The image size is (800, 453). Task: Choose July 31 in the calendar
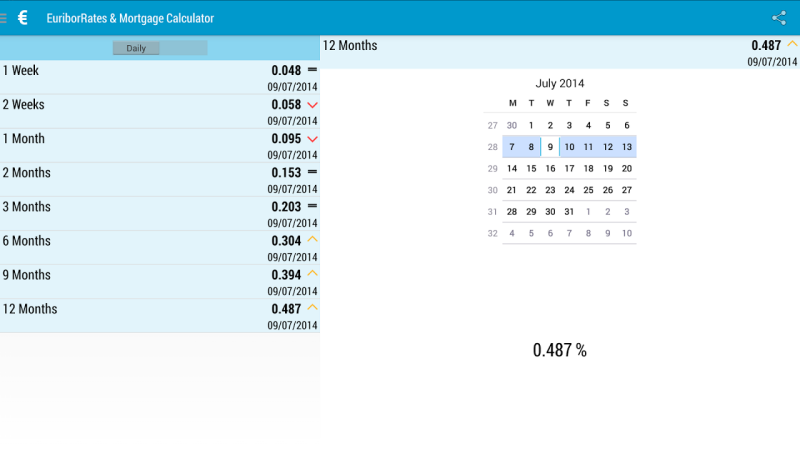point(569,212)
